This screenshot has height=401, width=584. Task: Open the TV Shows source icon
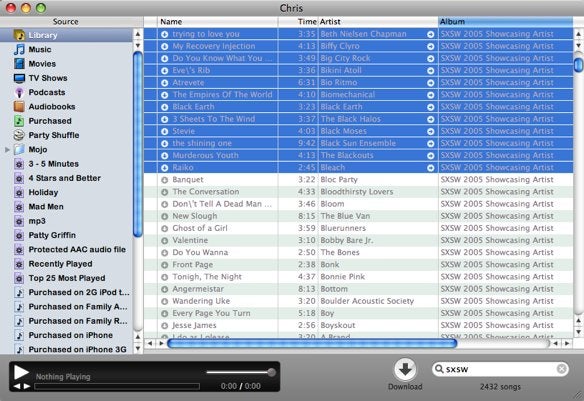coord(19,78)
